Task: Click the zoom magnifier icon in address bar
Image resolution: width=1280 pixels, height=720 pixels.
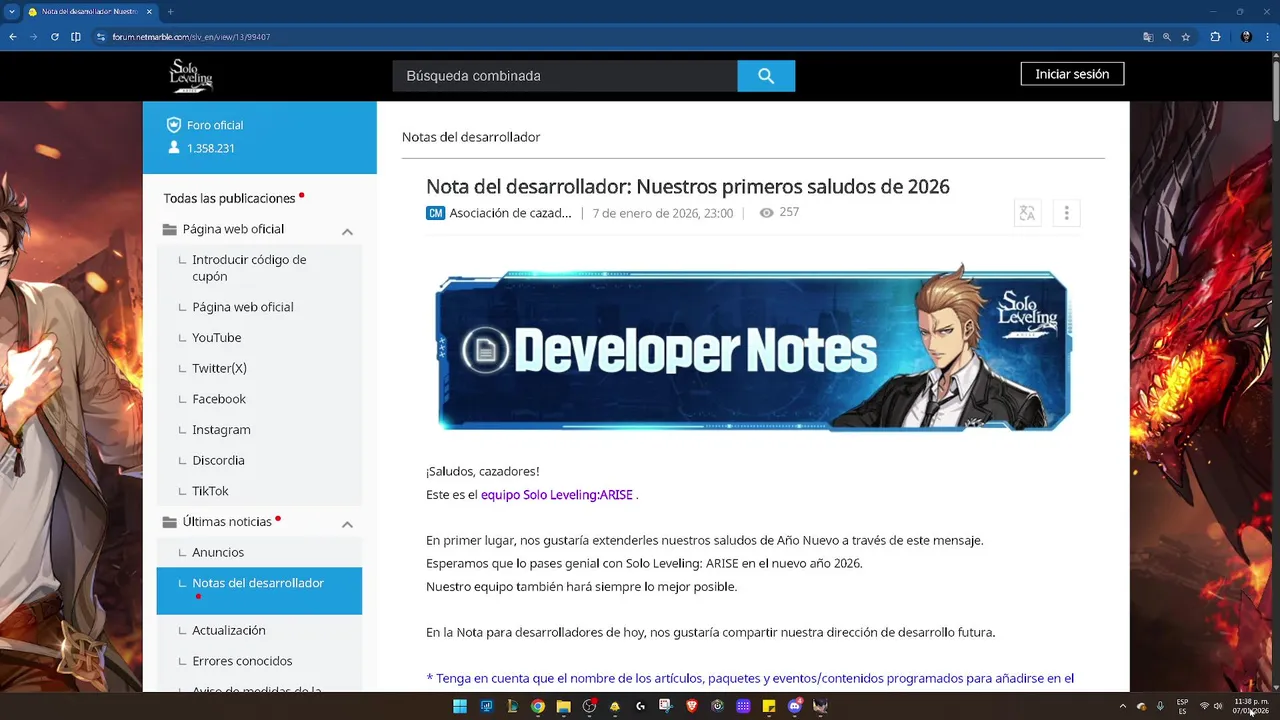Action: click(1167, 37)
